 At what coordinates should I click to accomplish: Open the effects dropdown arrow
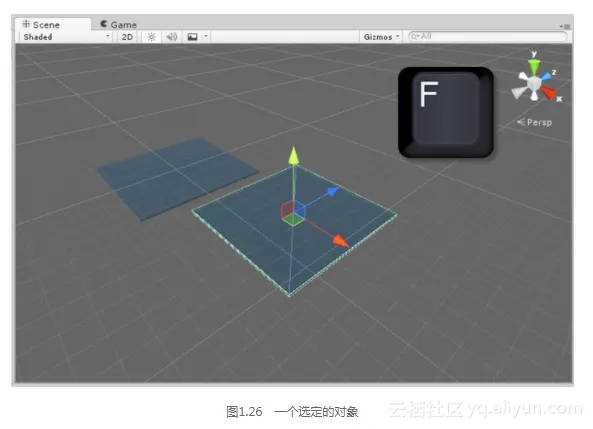[206, 37]
